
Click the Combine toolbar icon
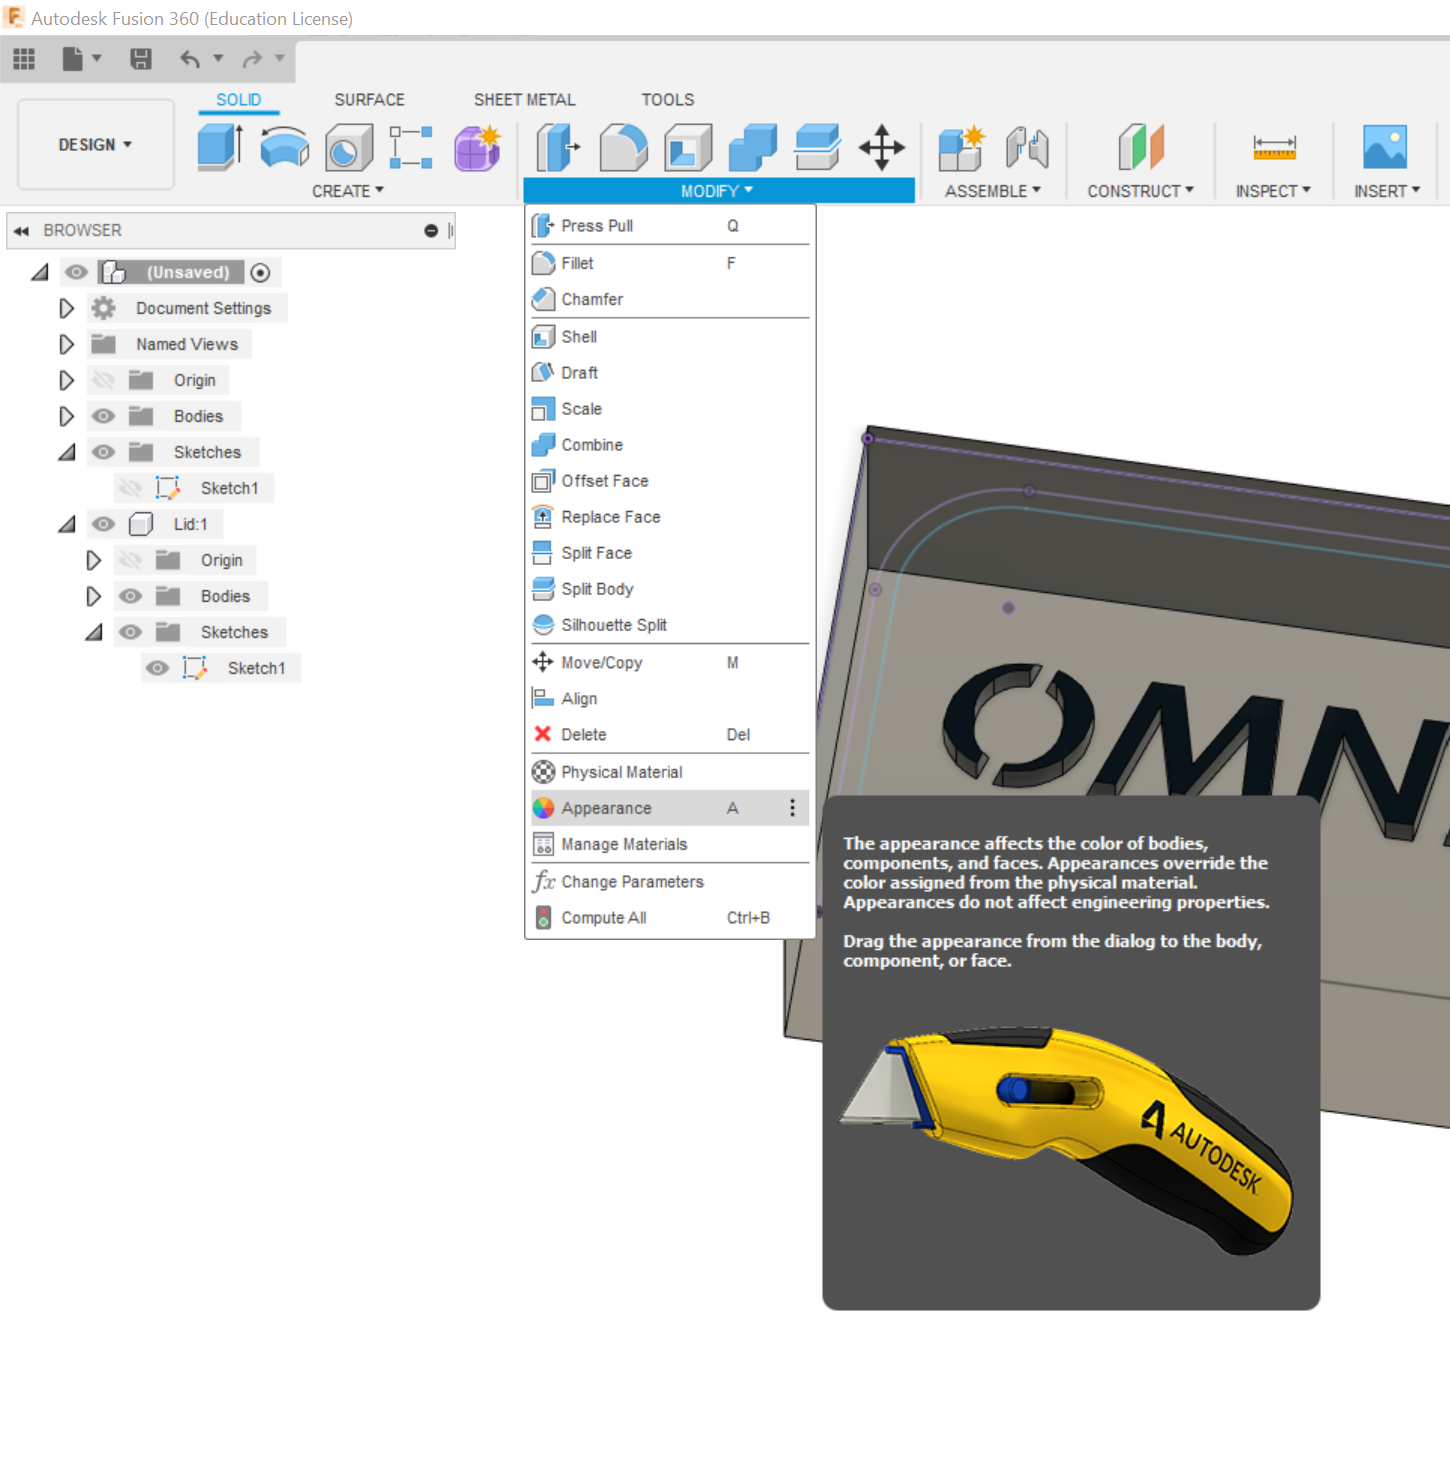(x=753, y=148)
